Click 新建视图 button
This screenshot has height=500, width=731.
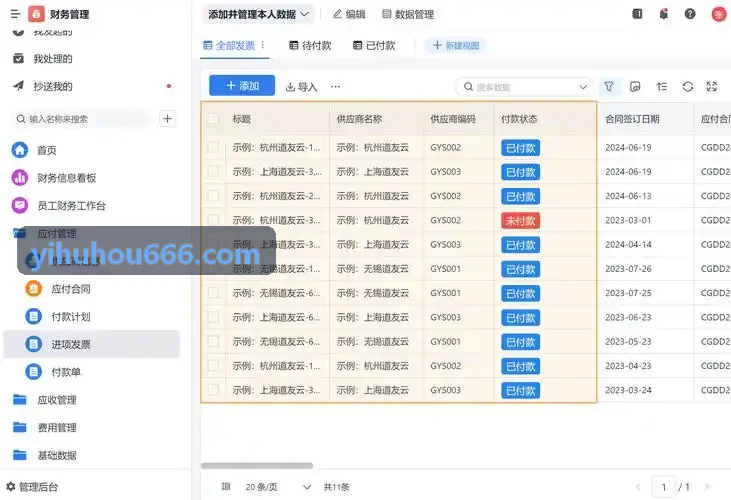pyautogui.click(x=456, y=46)
